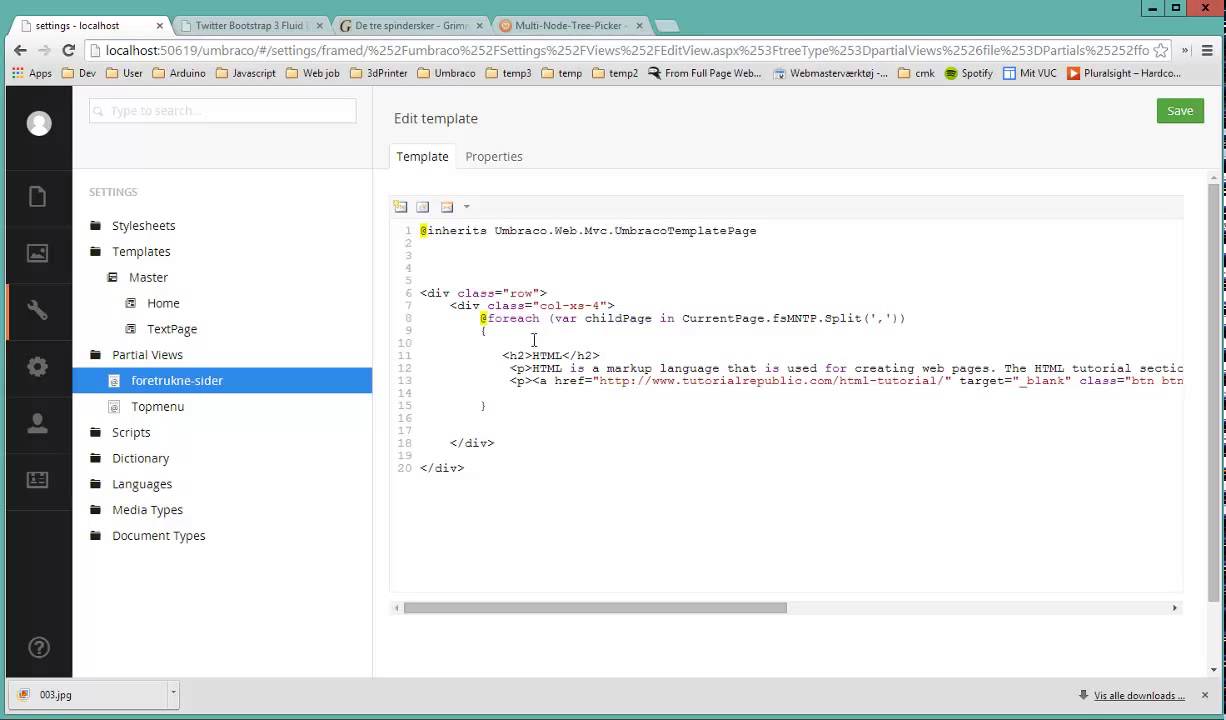Click the browser Back arrow
Viewport: 1226px width, 720px height.
20,50
